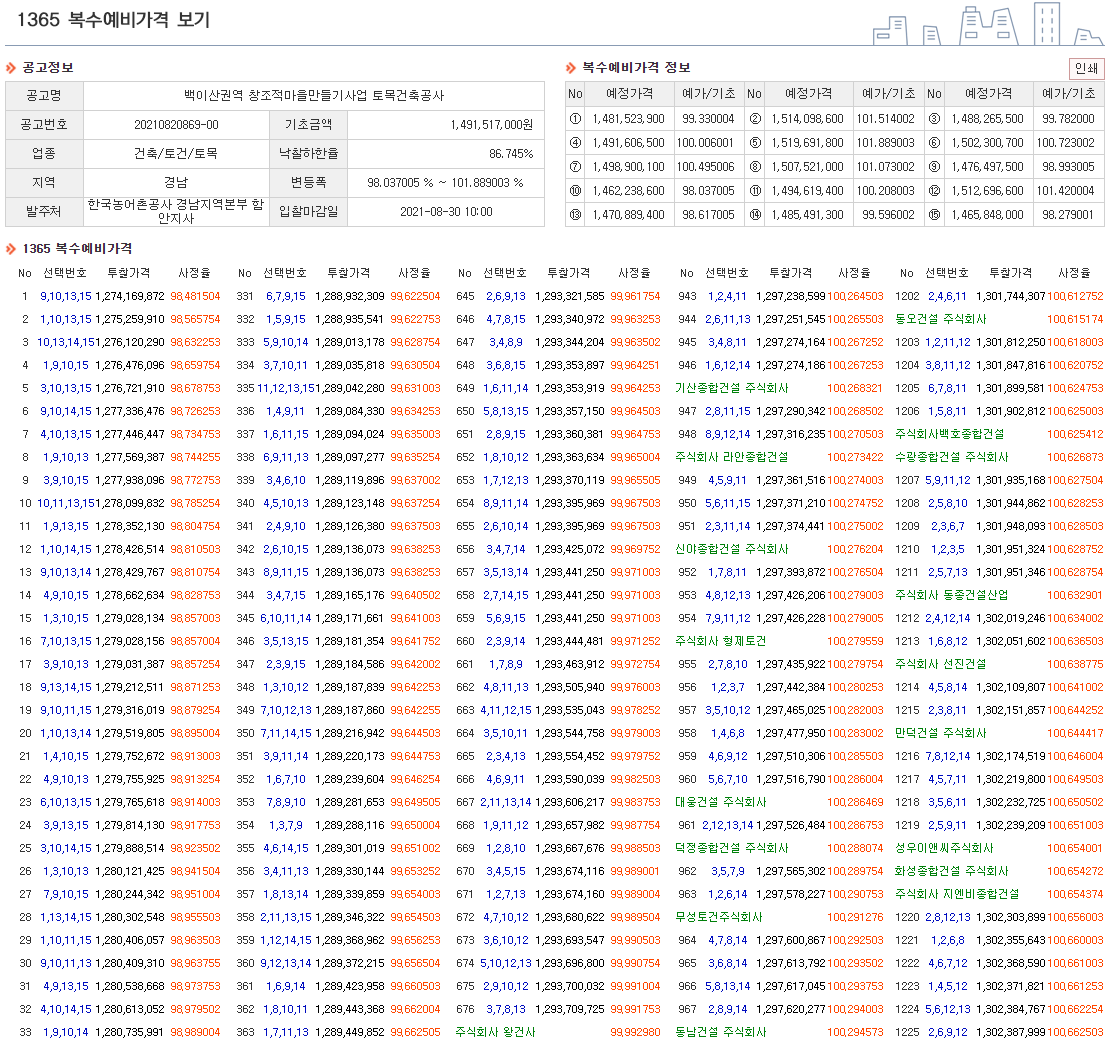The image size is (1111, 1044).
Task: Click rate 99.992980 next to 주식회사 왕건사
Action: coord(636,1033)
